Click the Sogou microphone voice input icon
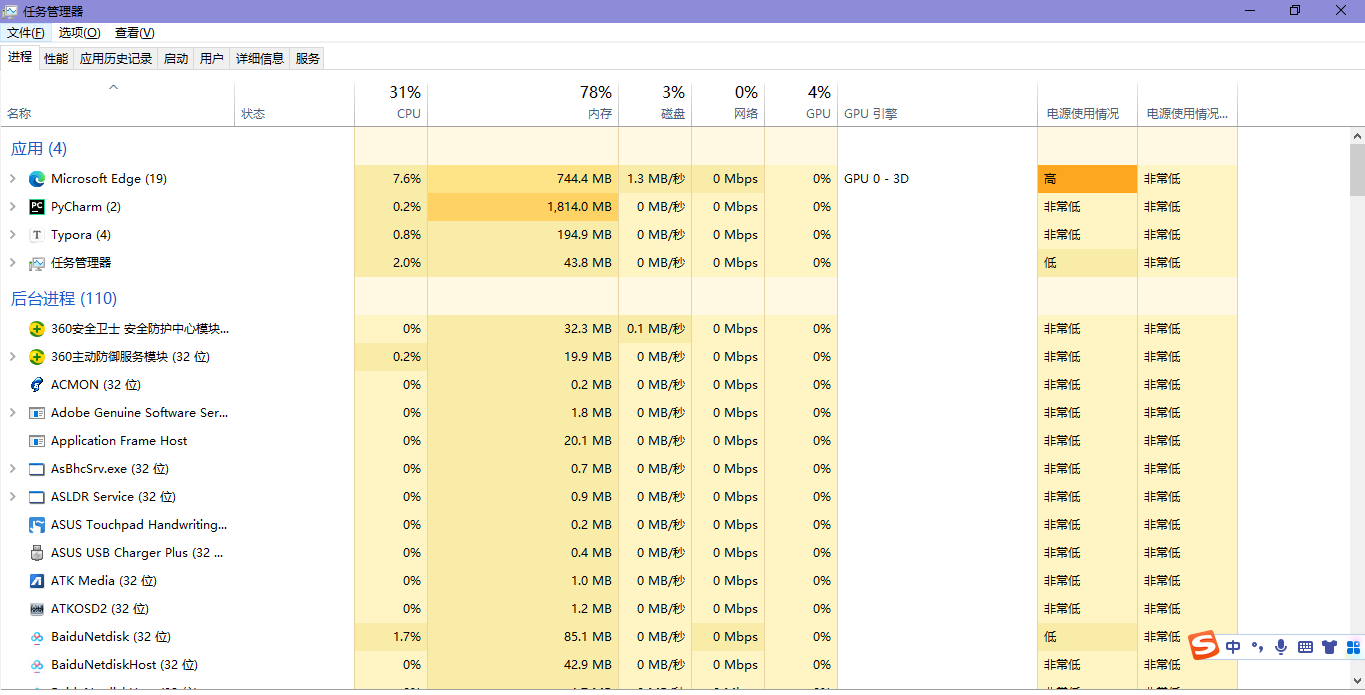This screenshot has height=695, width=1365. pos(1280,647)
